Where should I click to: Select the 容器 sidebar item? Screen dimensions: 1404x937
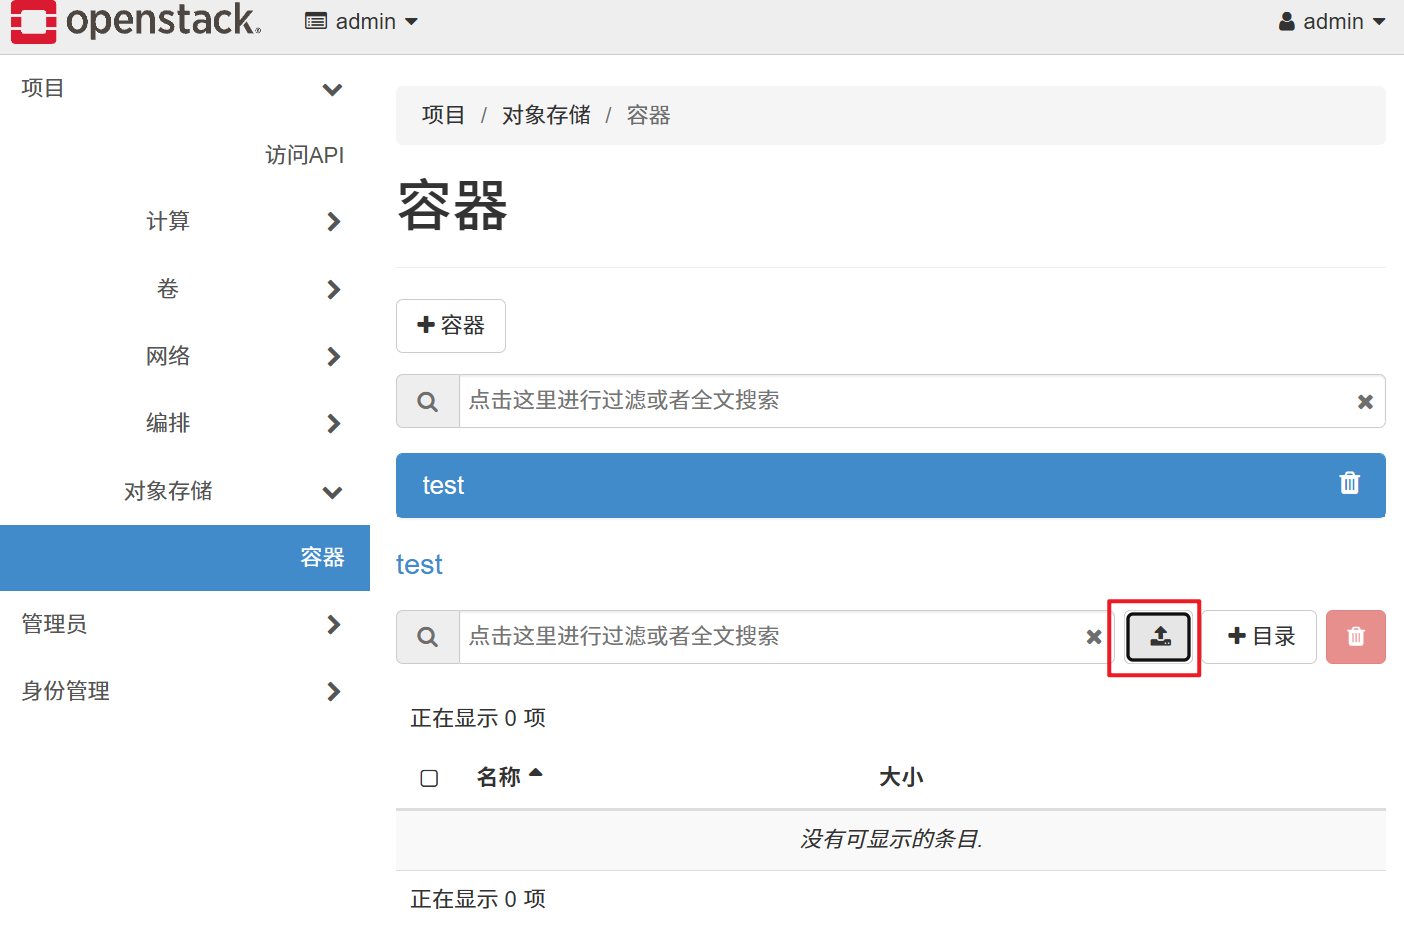tap(185, 557)
